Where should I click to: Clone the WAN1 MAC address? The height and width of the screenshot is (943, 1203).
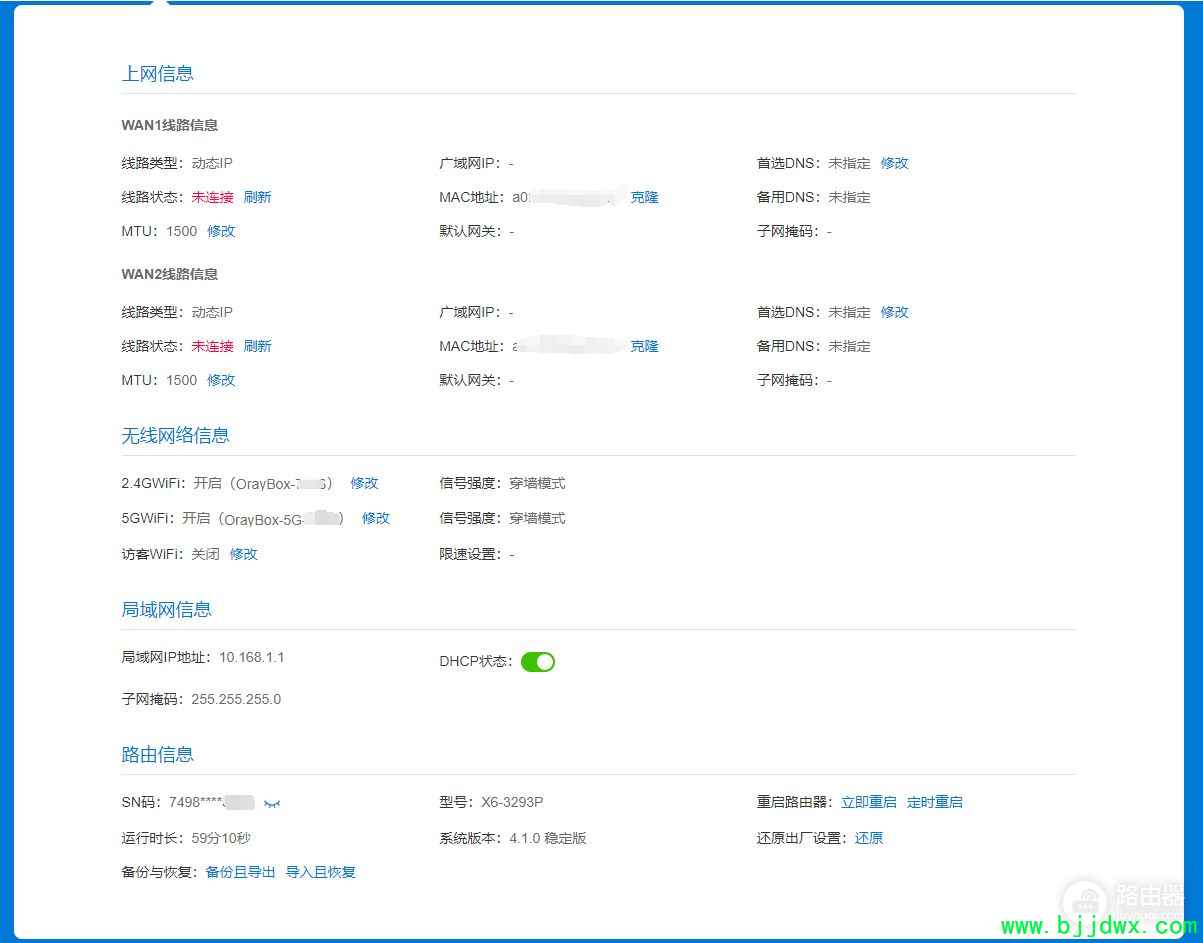point(644,197)
